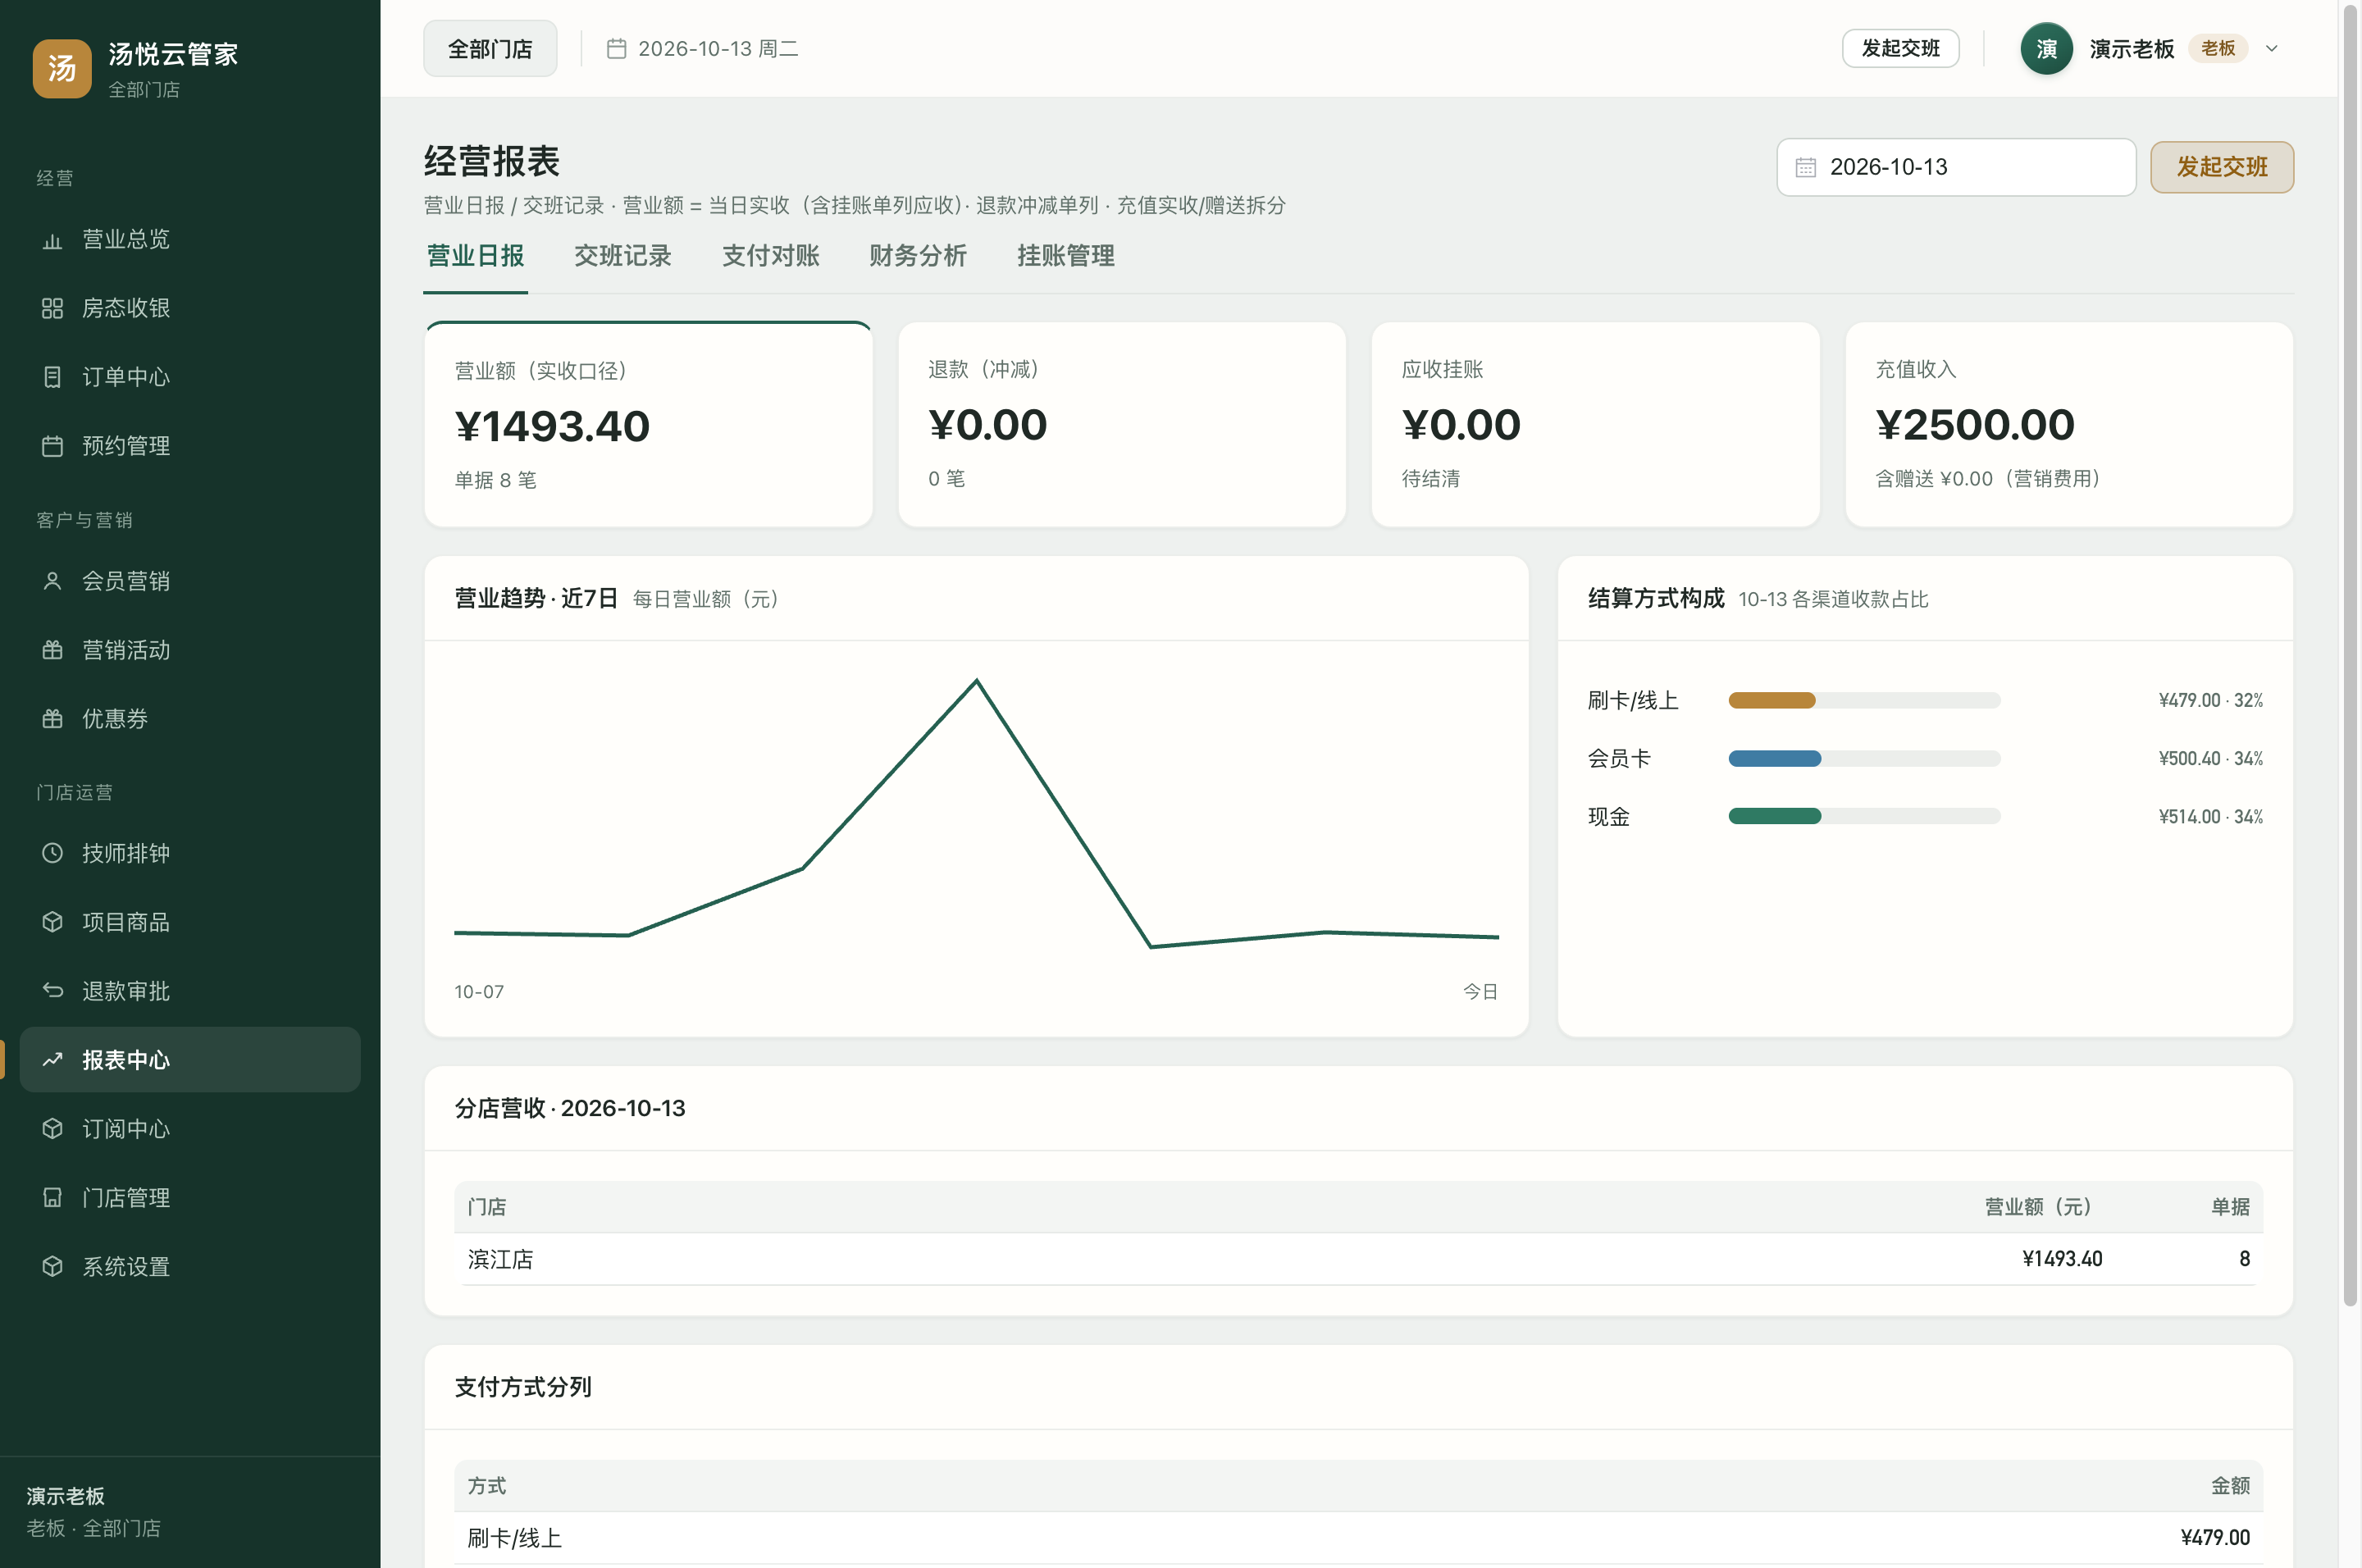
Task: Open 项目商品 box icon
Action: (52, 922)
